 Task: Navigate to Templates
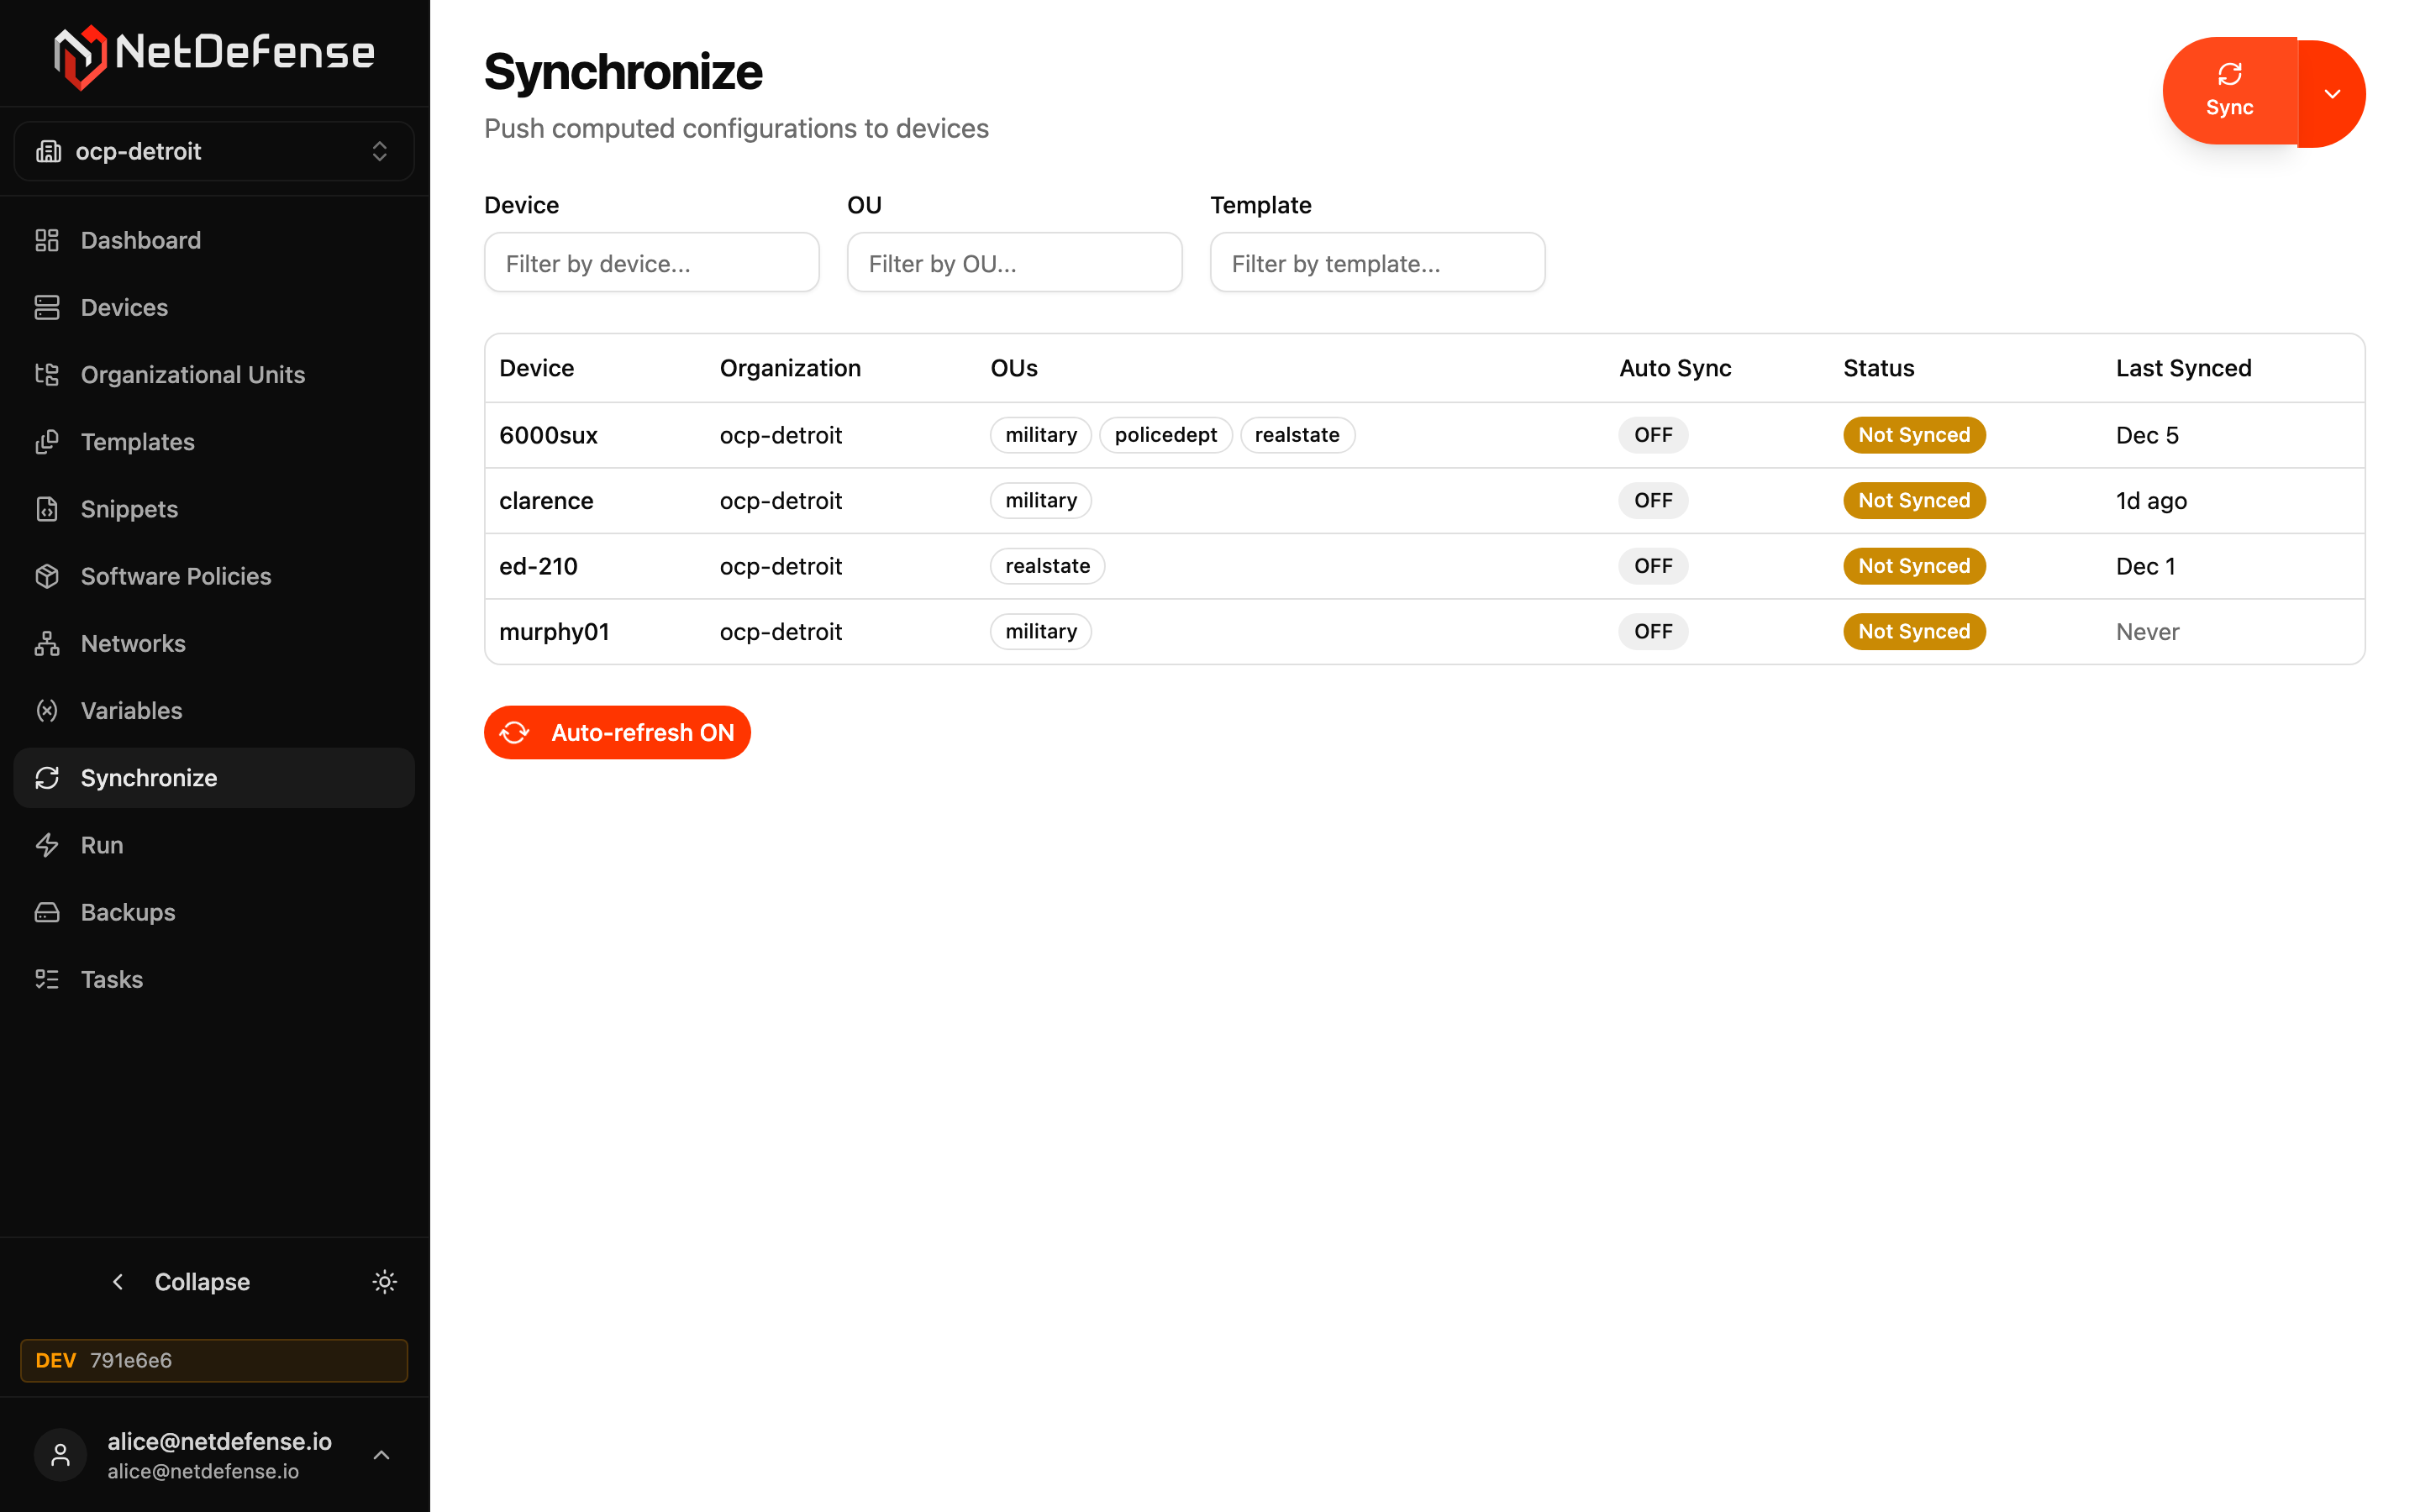click(x=214, y=442)
